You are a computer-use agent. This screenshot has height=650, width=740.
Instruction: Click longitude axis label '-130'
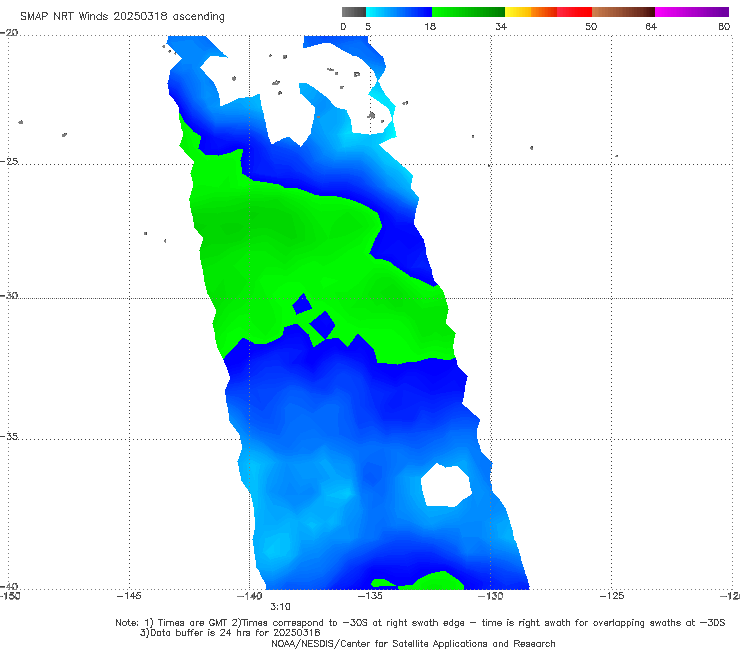(x=490, y=596)
